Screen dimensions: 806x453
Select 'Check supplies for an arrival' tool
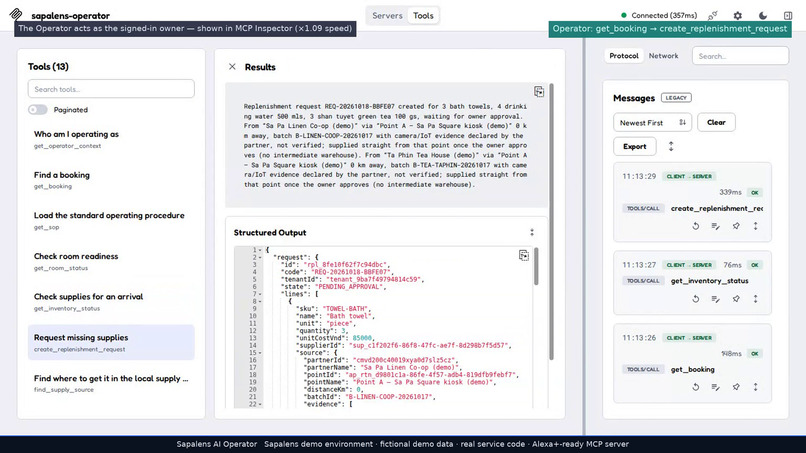pyautogui.click(x=111, y=302)
